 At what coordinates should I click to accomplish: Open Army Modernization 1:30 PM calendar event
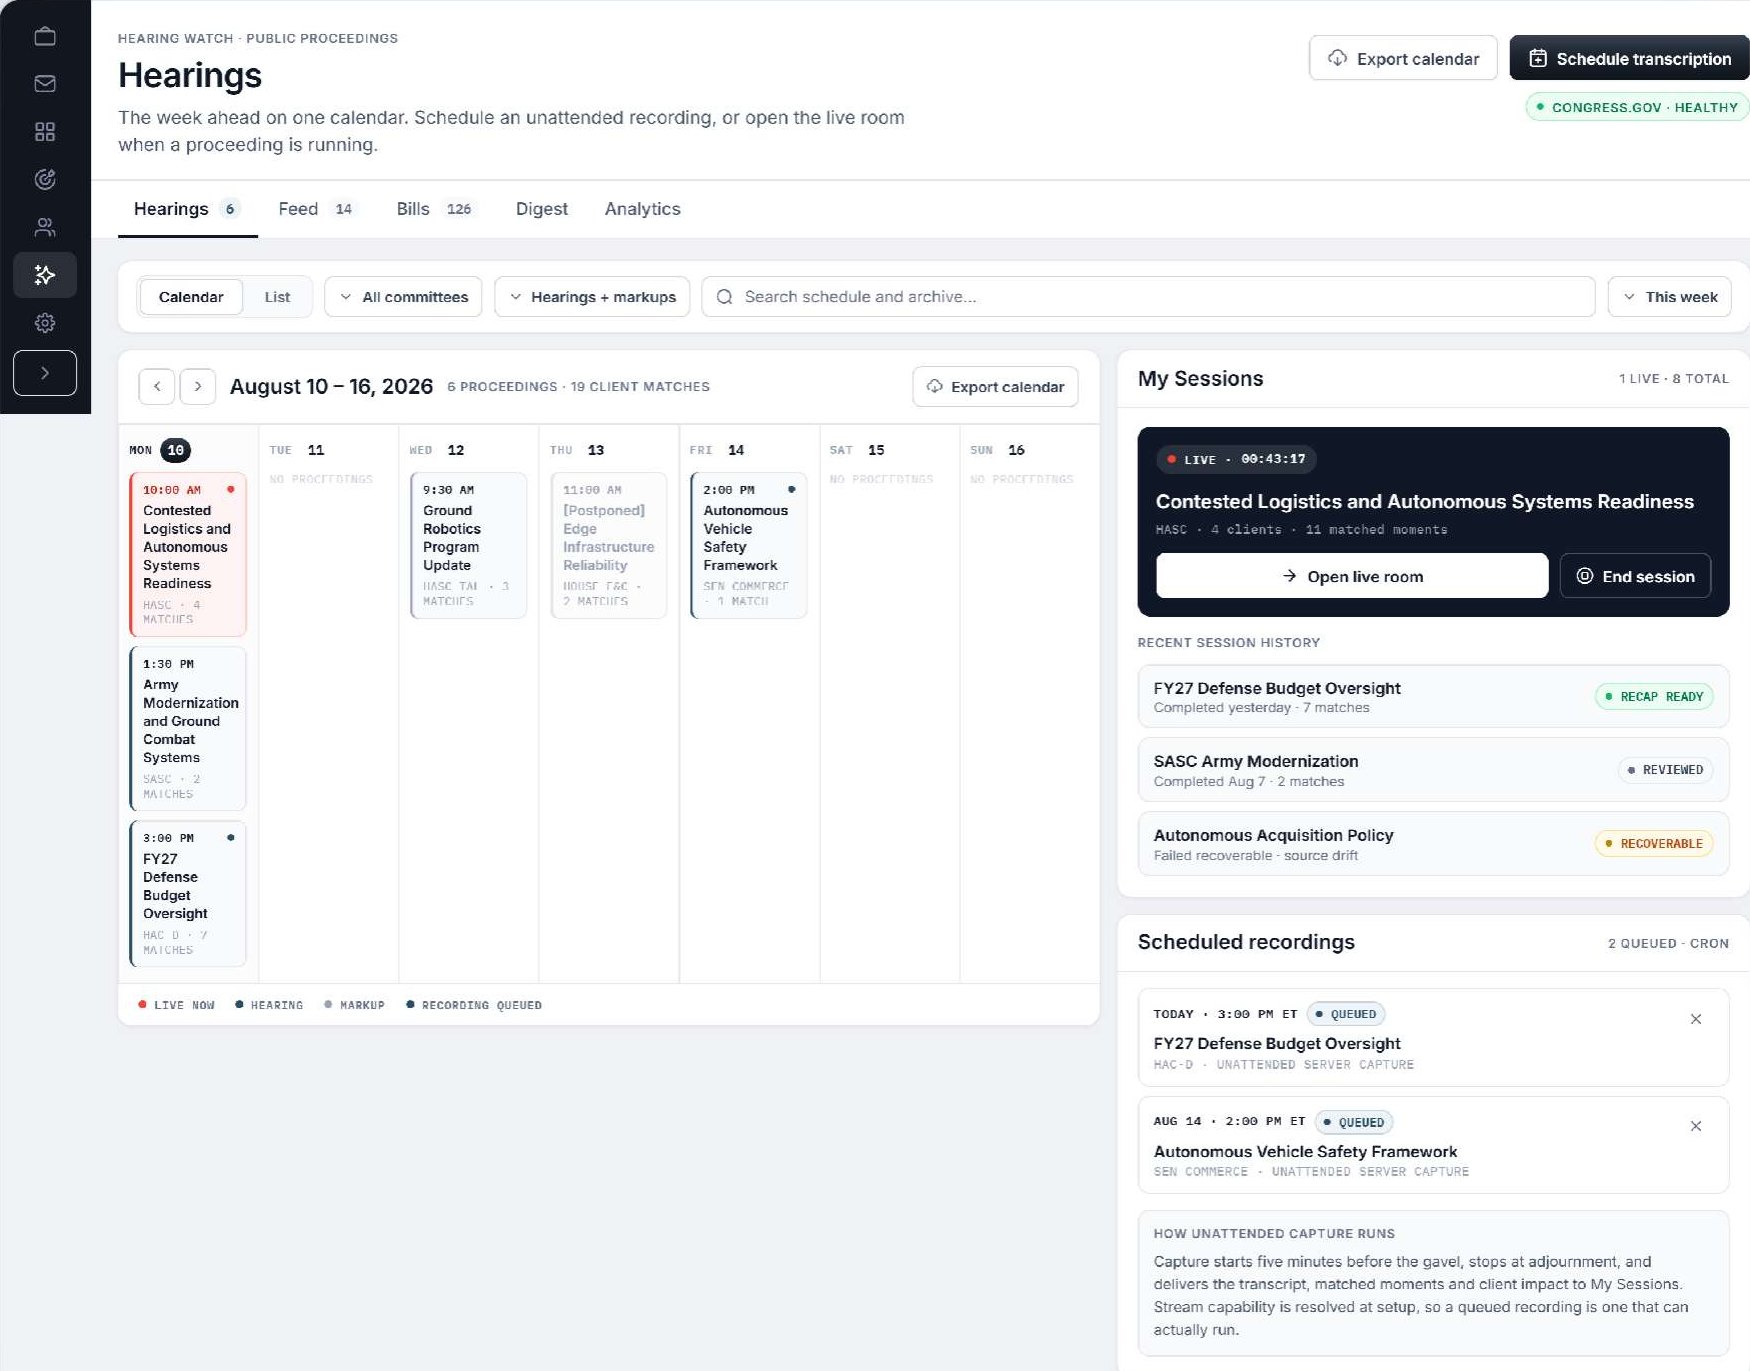click(188, 728)
